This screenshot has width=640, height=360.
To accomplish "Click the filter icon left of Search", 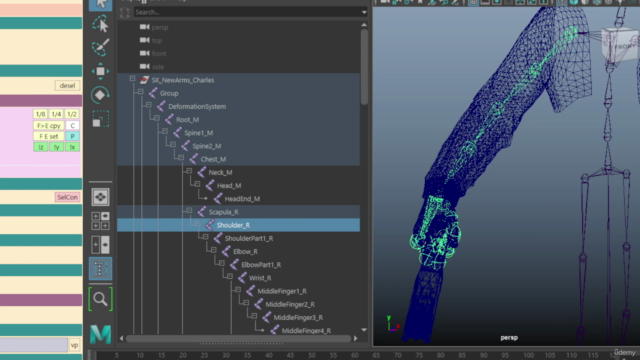I will coord(125,12).
